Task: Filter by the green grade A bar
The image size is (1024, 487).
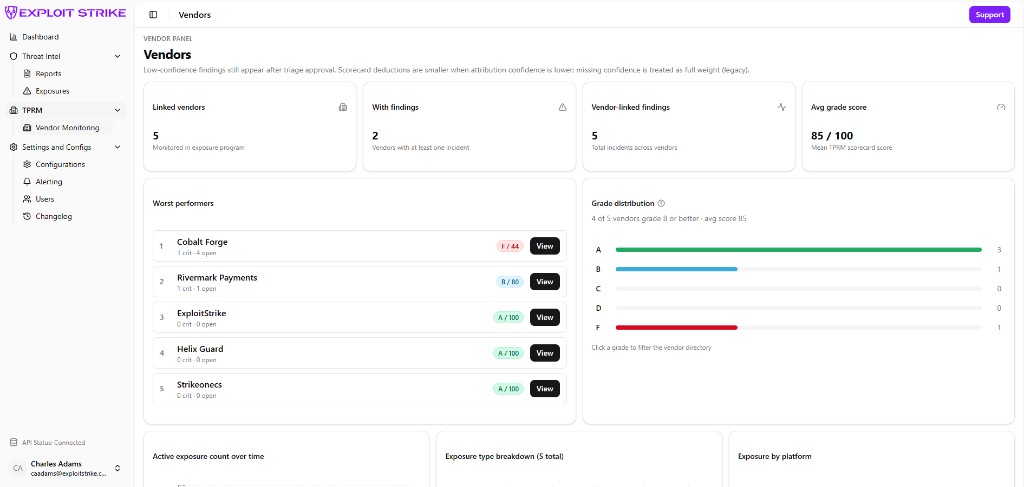Action: point(799,249)
